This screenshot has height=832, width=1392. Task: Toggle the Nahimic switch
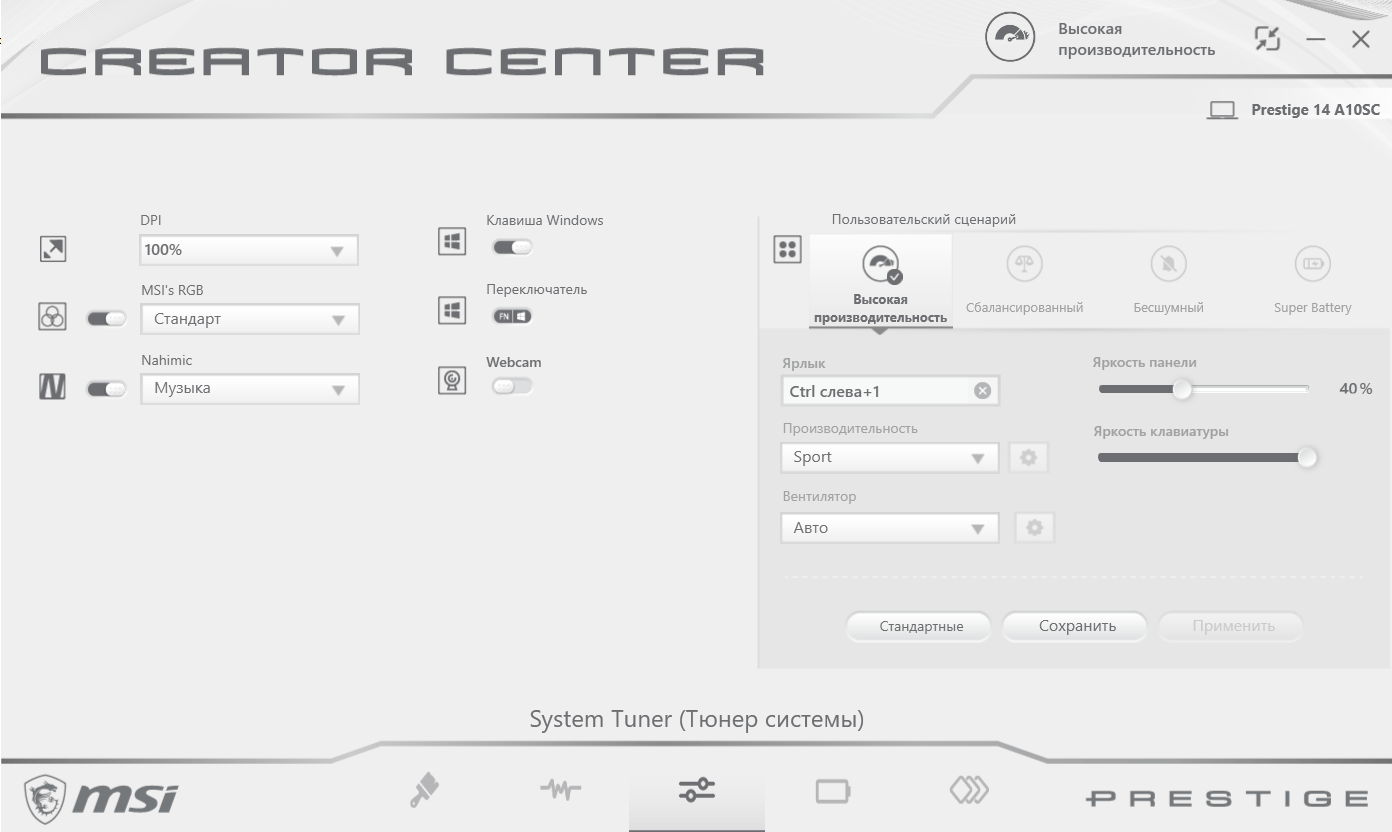point(107,389)
